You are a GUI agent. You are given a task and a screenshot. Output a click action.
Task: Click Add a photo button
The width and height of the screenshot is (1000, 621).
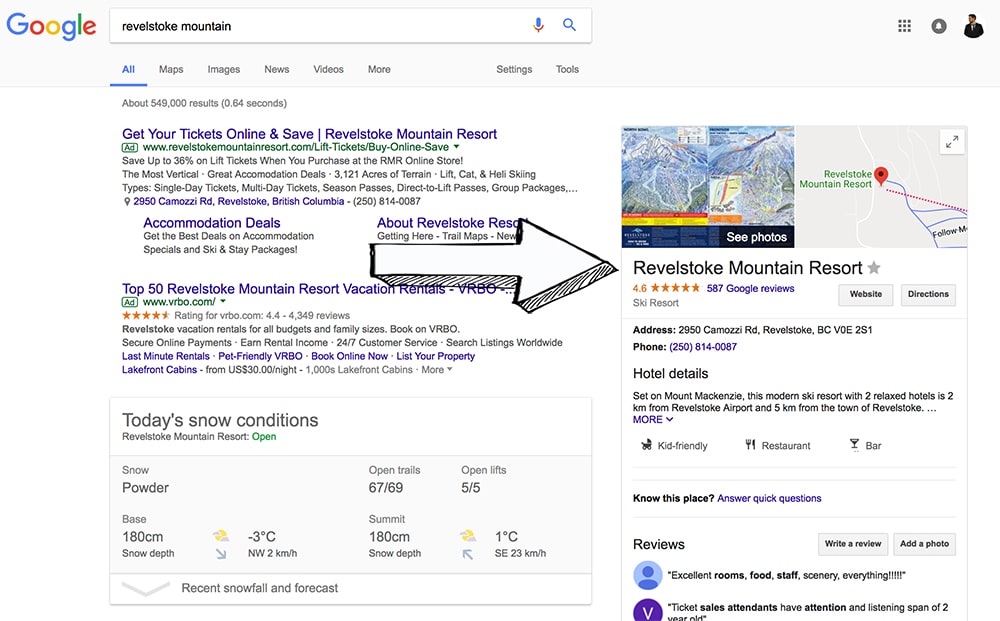click(x=924, y=544)
